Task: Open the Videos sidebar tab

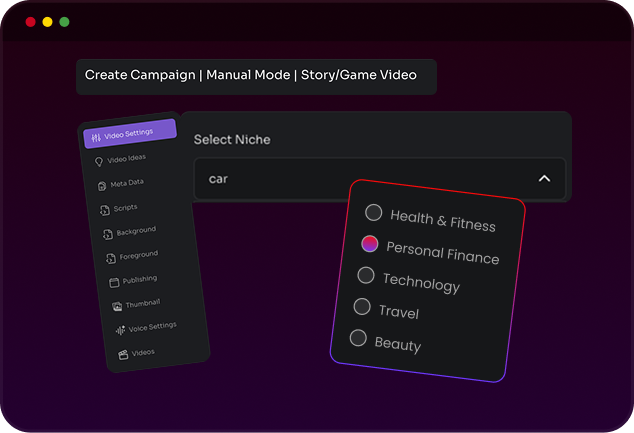Action: [x=142, y=352]
